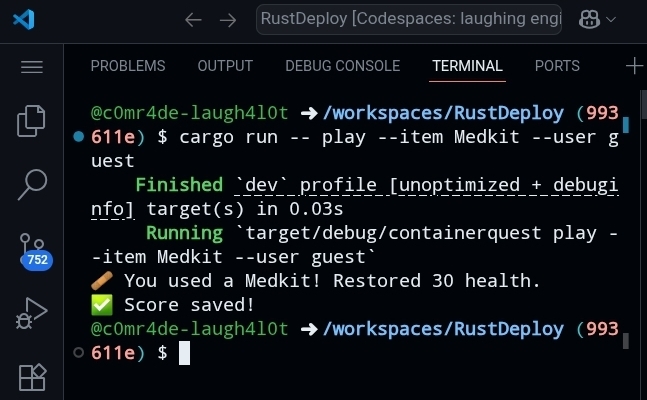Open the Explorer files view

tap(31, 121)
